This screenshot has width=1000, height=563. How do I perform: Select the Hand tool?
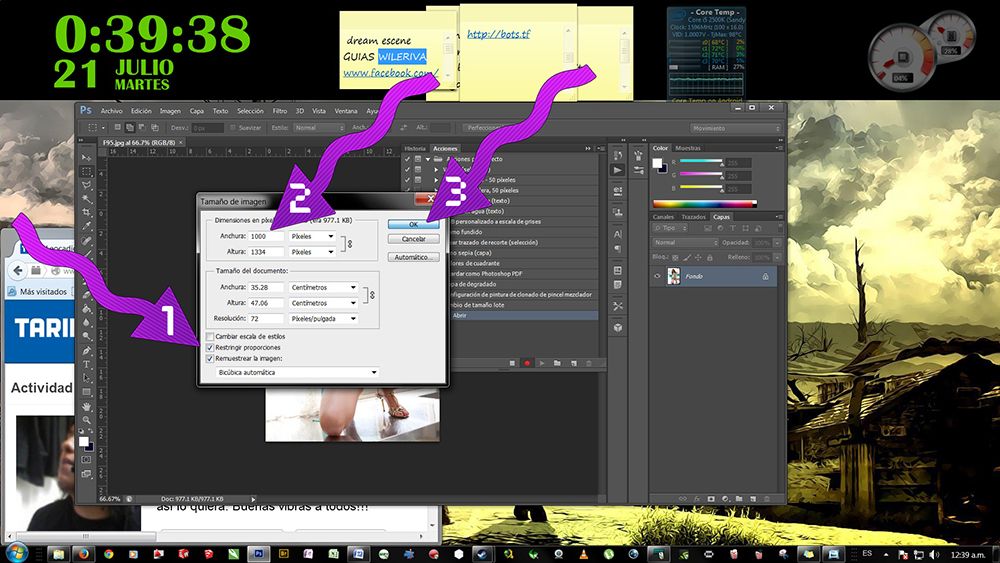[x=87, y=406]
